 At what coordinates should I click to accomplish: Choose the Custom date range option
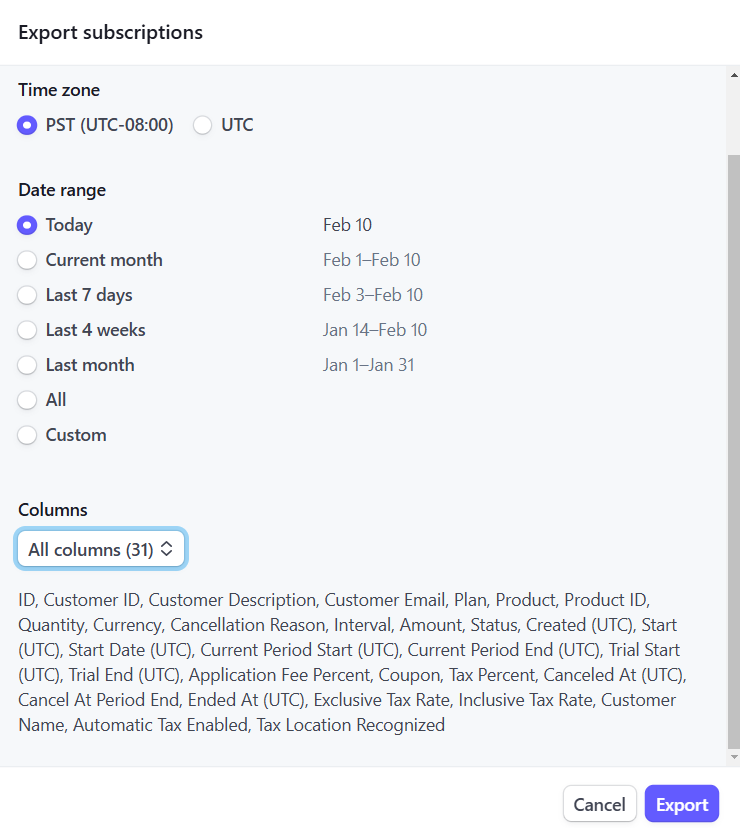[27, 435]
